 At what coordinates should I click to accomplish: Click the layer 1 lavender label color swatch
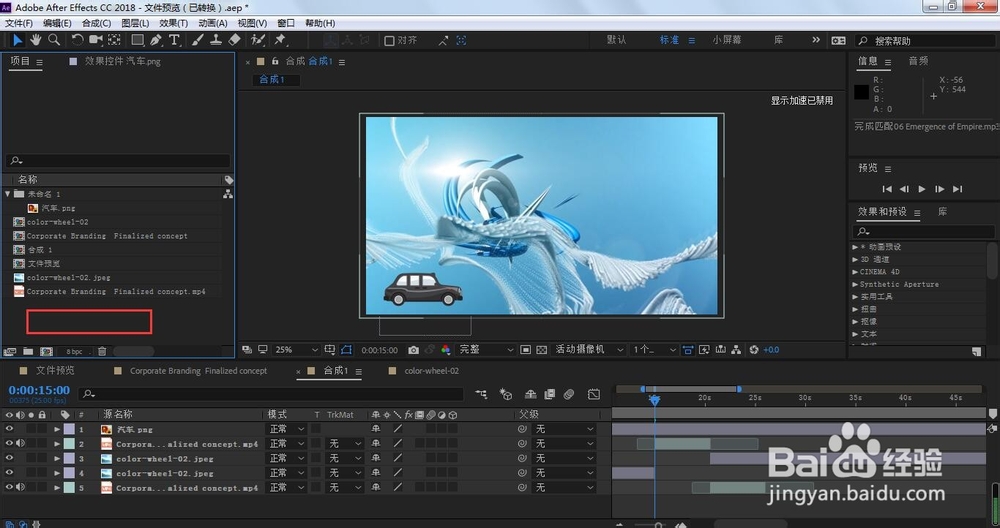69,429
